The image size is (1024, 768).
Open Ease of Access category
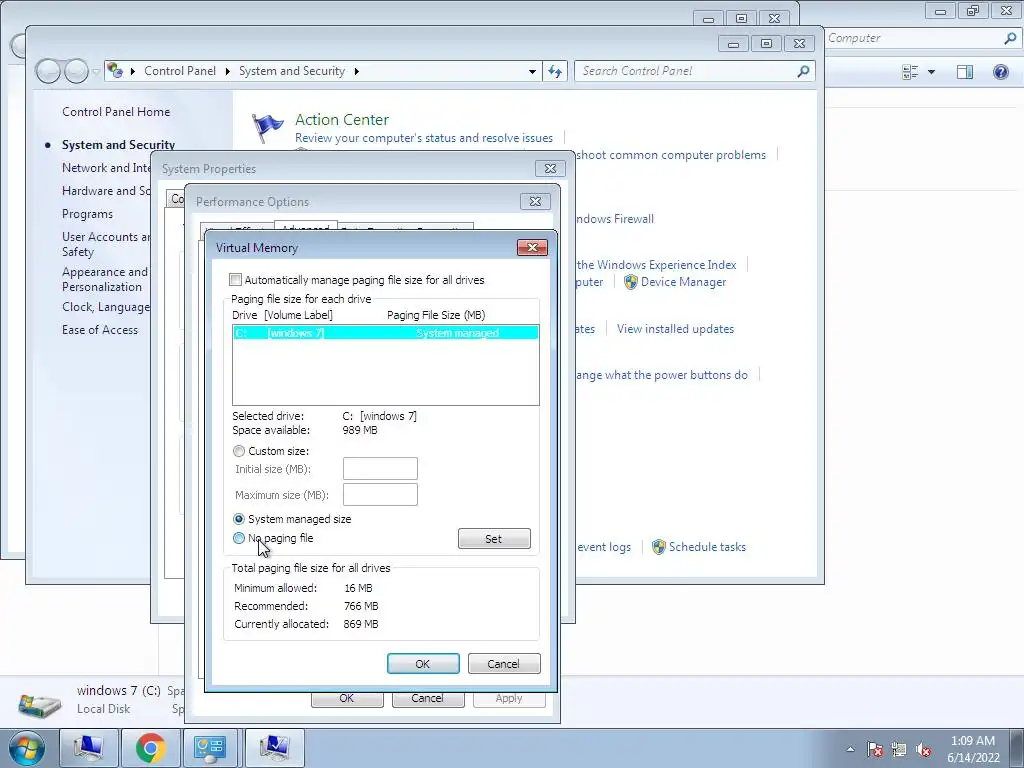pyautogui.click(x=100, y=330)
